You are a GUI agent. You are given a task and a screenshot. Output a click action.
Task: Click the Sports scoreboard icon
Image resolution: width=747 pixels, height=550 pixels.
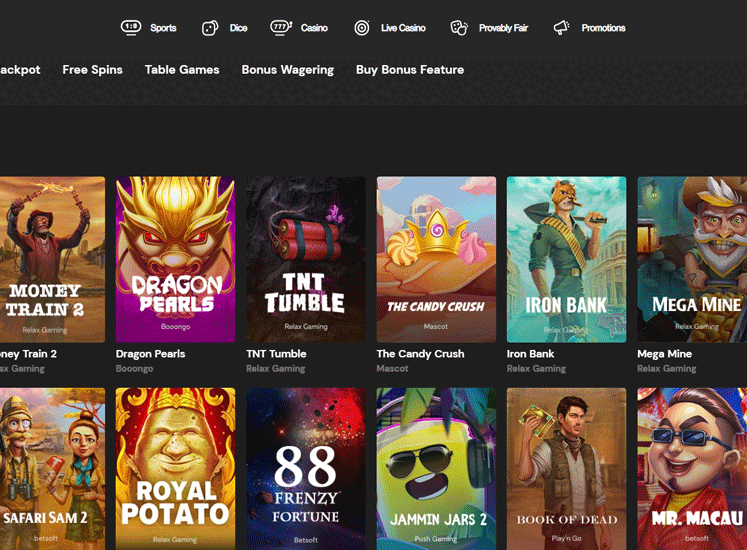(x=131, y=28)
